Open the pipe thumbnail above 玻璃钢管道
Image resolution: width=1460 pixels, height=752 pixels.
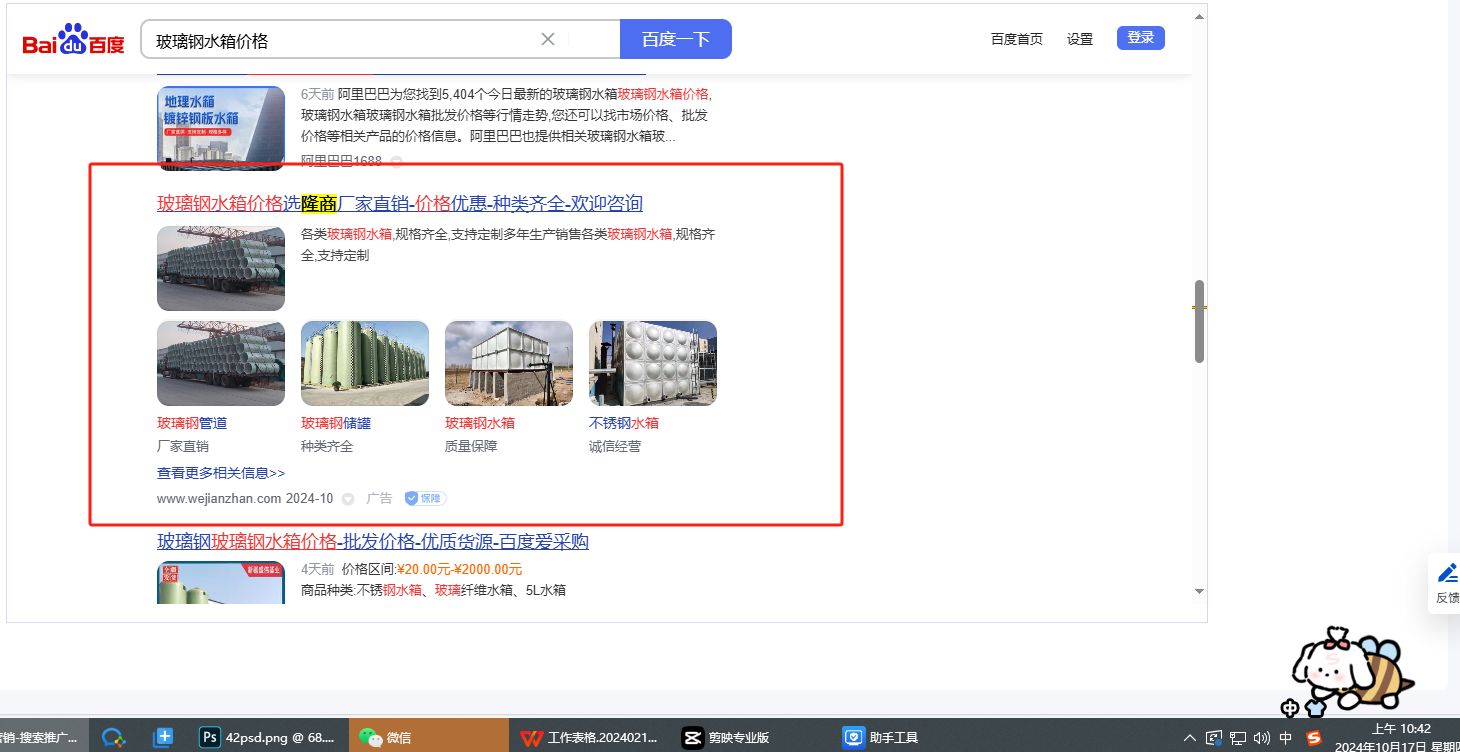point(221,363)
